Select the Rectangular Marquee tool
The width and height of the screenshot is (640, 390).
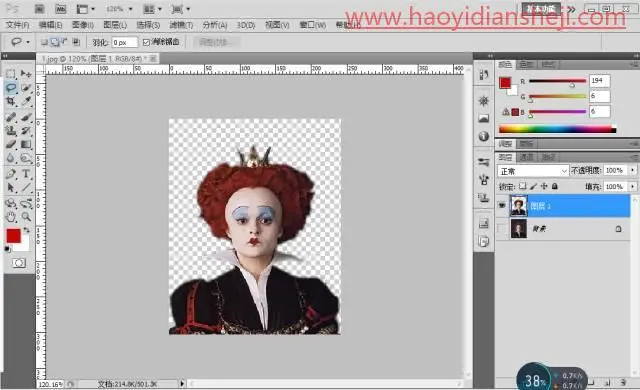coord(11,73)
